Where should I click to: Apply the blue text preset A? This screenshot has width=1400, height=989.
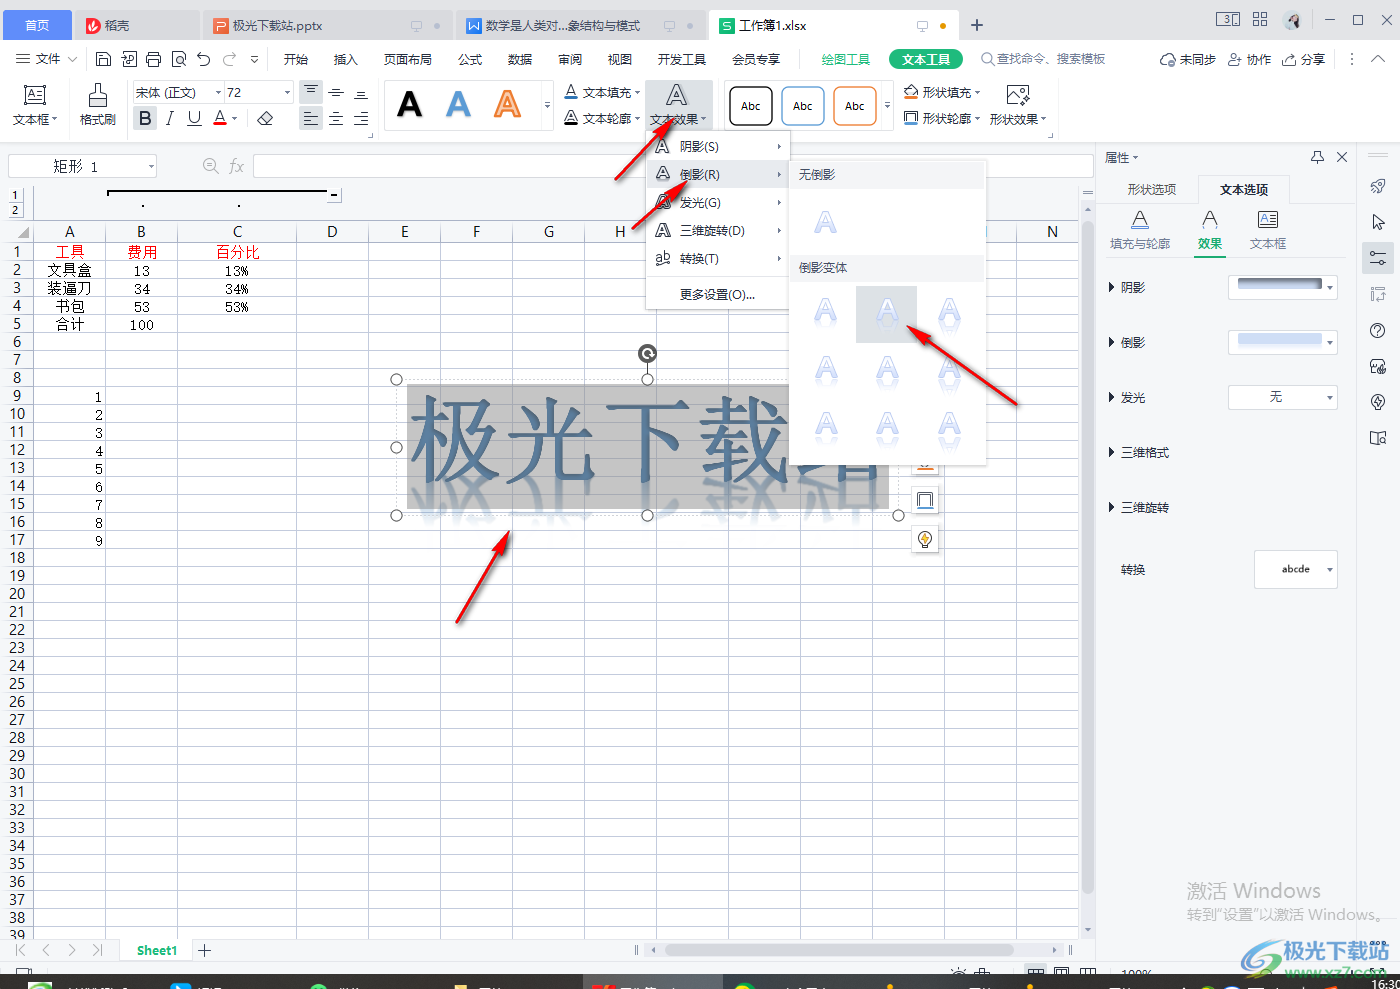click(x=458, y=104)
